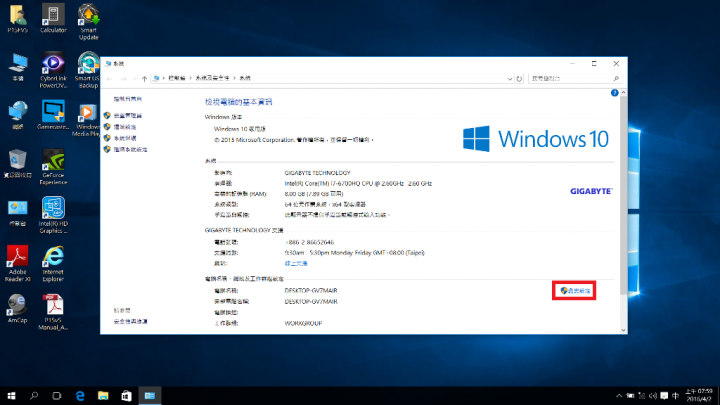Viewport: 720px width, 405px height.
Task: Click the taskbar clock showing 07:59
Action: (x=698, y=395)
